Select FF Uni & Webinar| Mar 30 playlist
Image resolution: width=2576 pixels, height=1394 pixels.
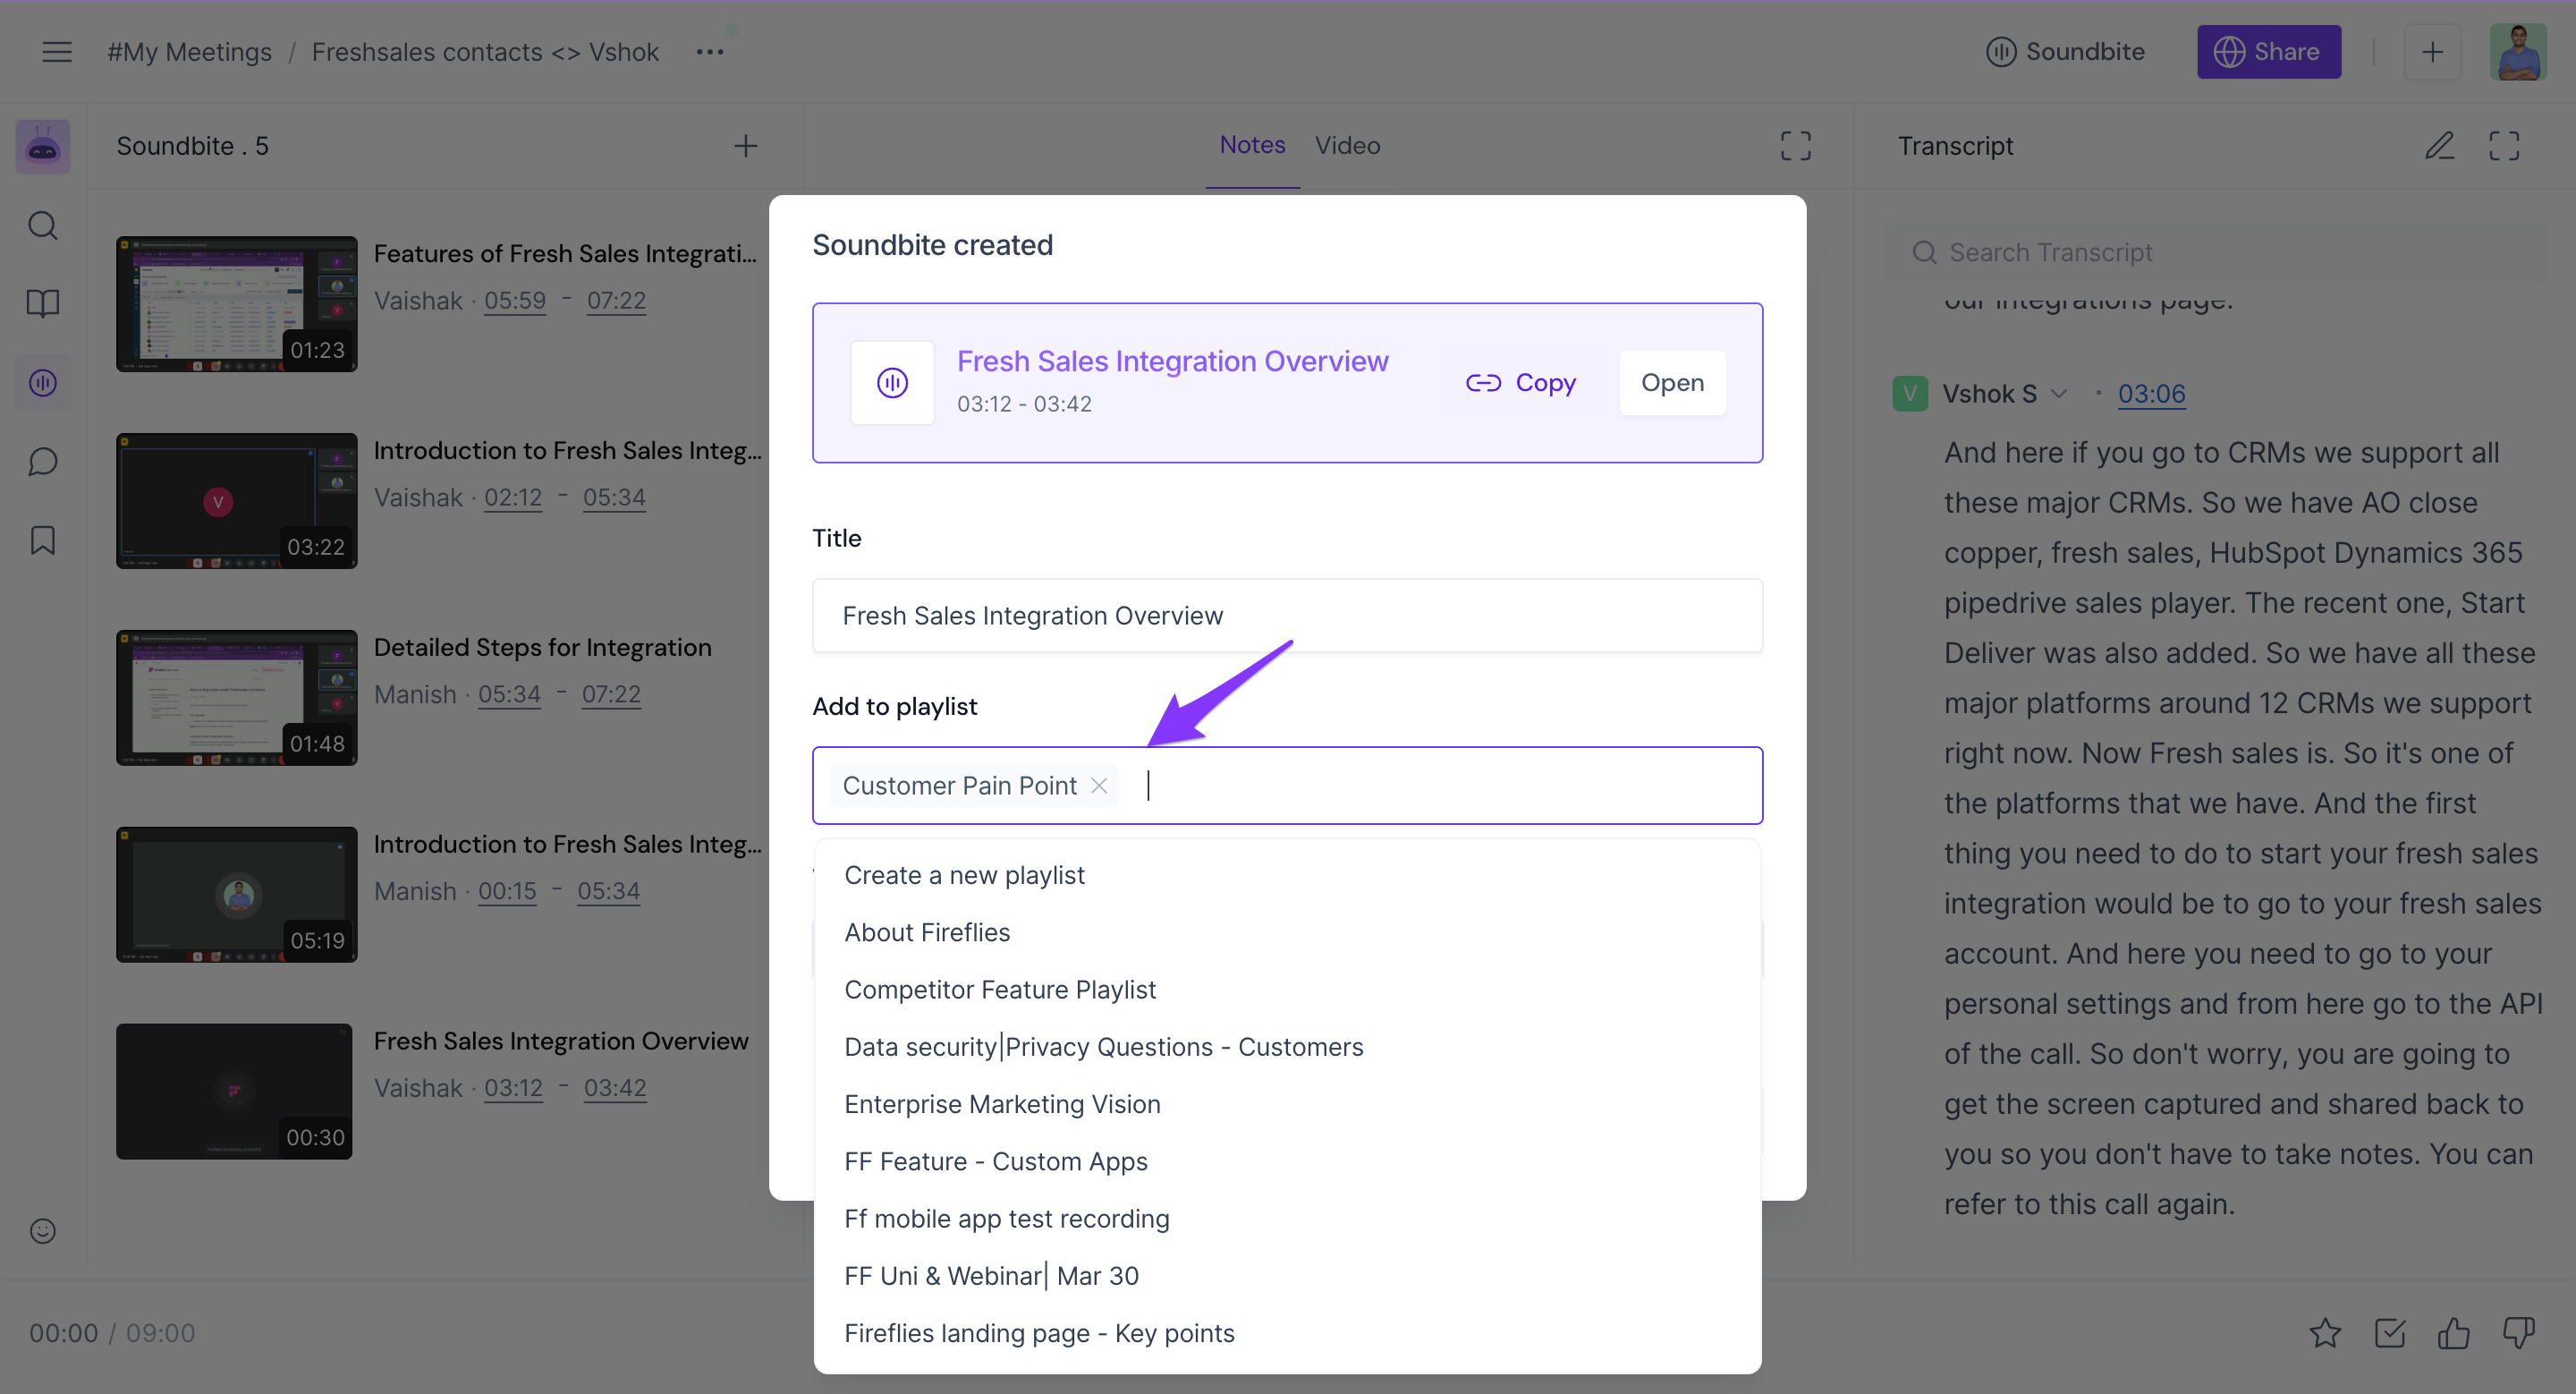tap(1287, 1276)
